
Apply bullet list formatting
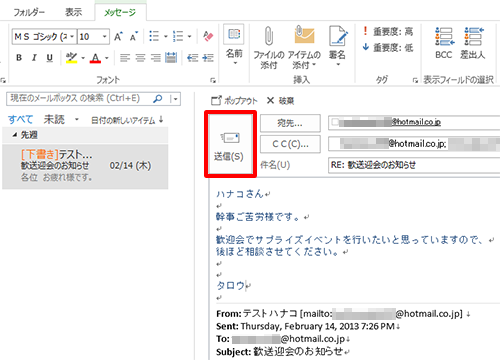[x=154, y=36]
